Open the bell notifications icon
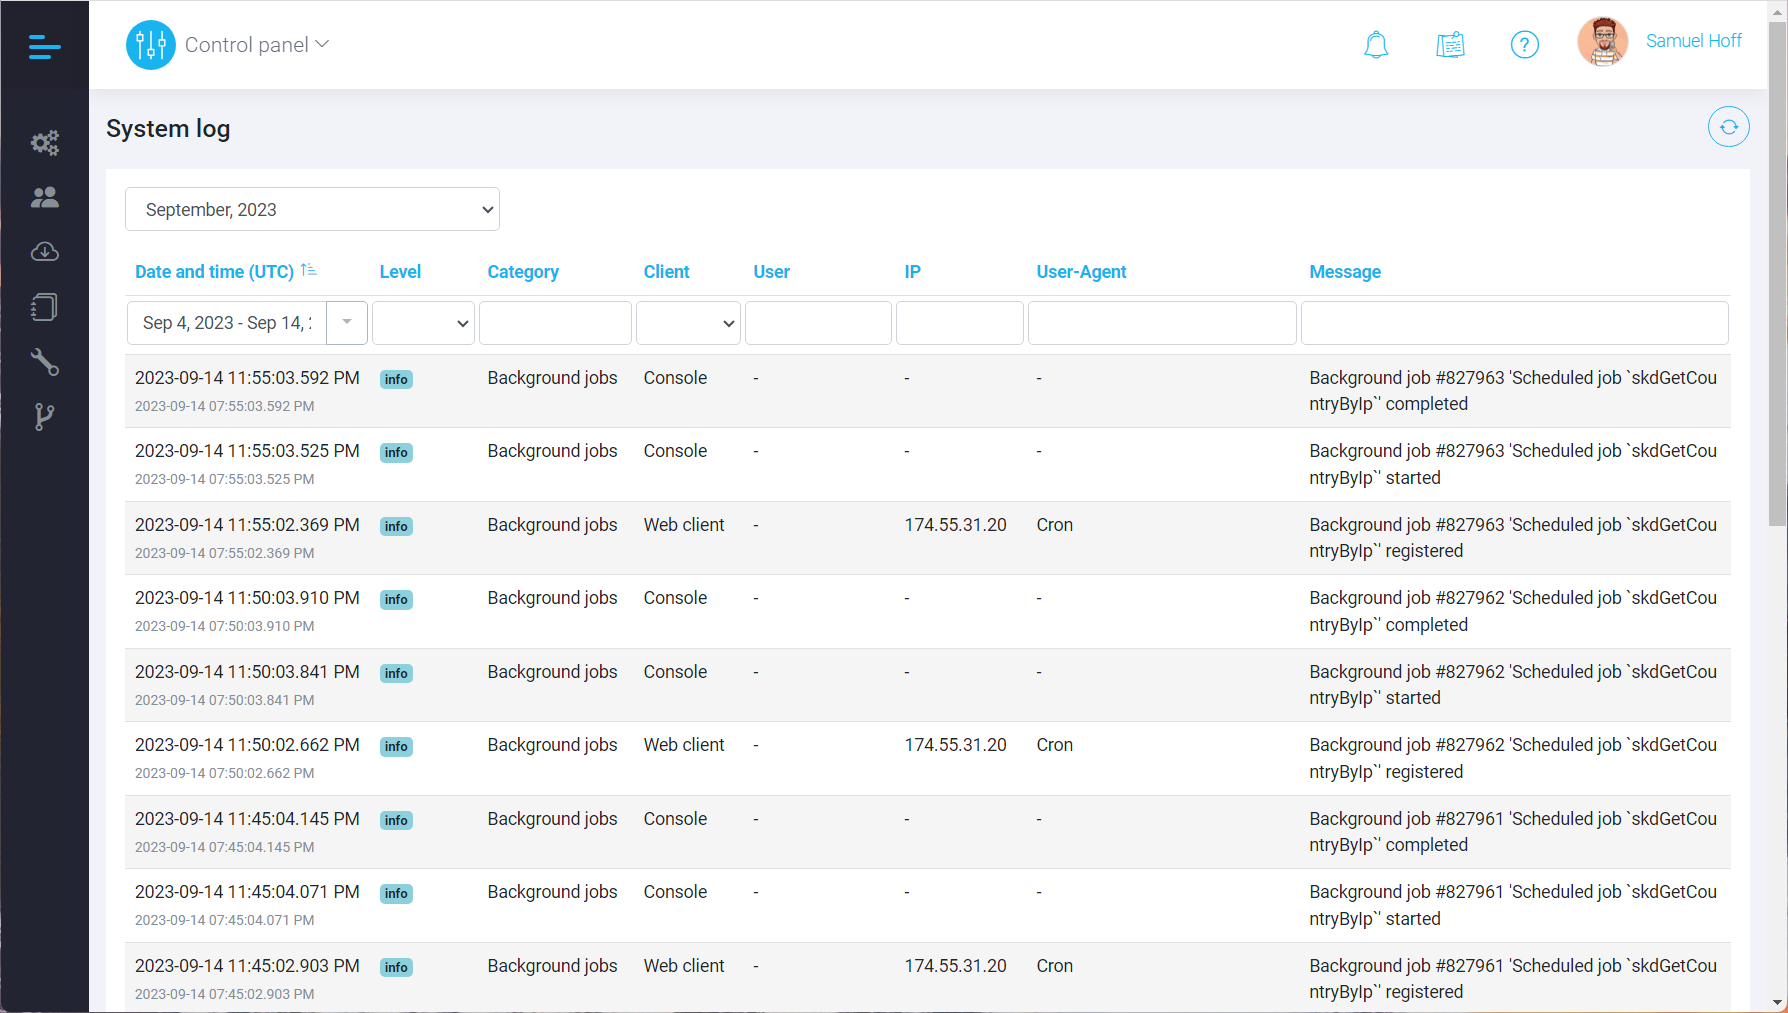Screen dimensions: 1788x1013 coord(1375,44)
